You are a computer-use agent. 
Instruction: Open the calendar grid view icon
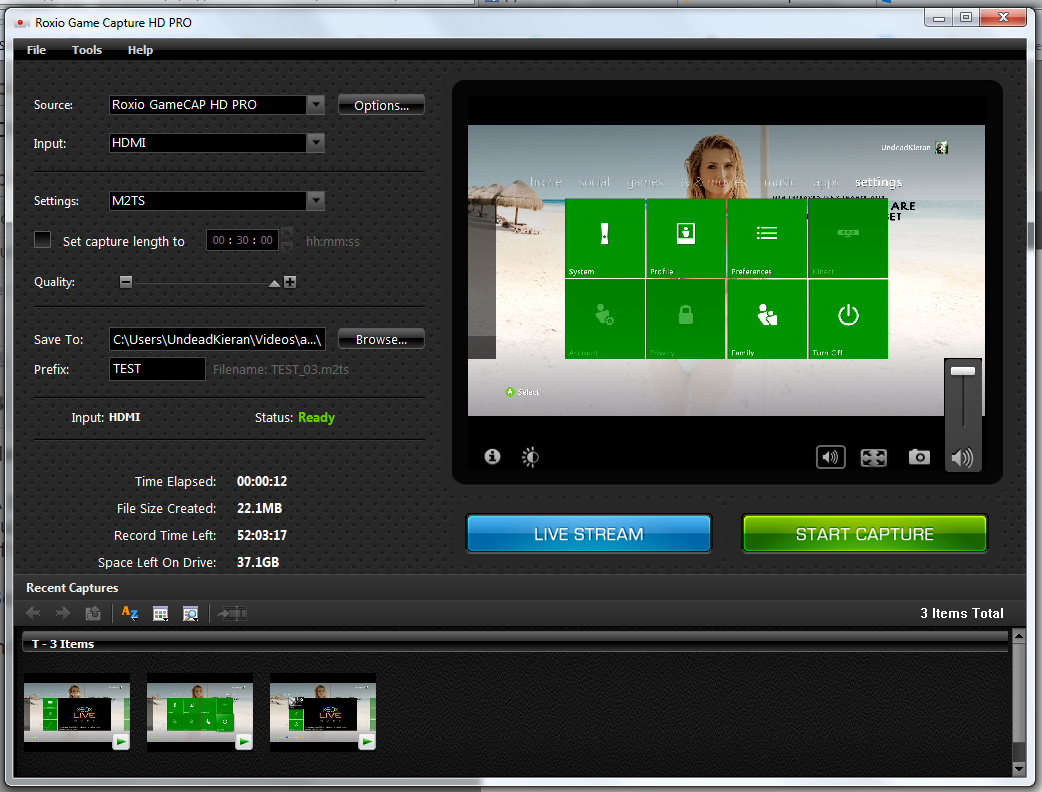pos(160,613)
